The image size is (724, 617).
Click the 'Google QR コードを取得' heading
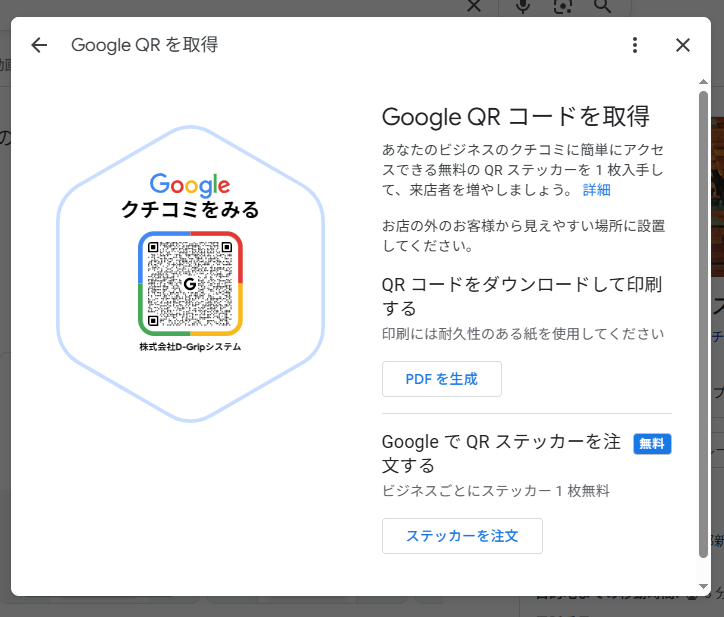point(516,116)
